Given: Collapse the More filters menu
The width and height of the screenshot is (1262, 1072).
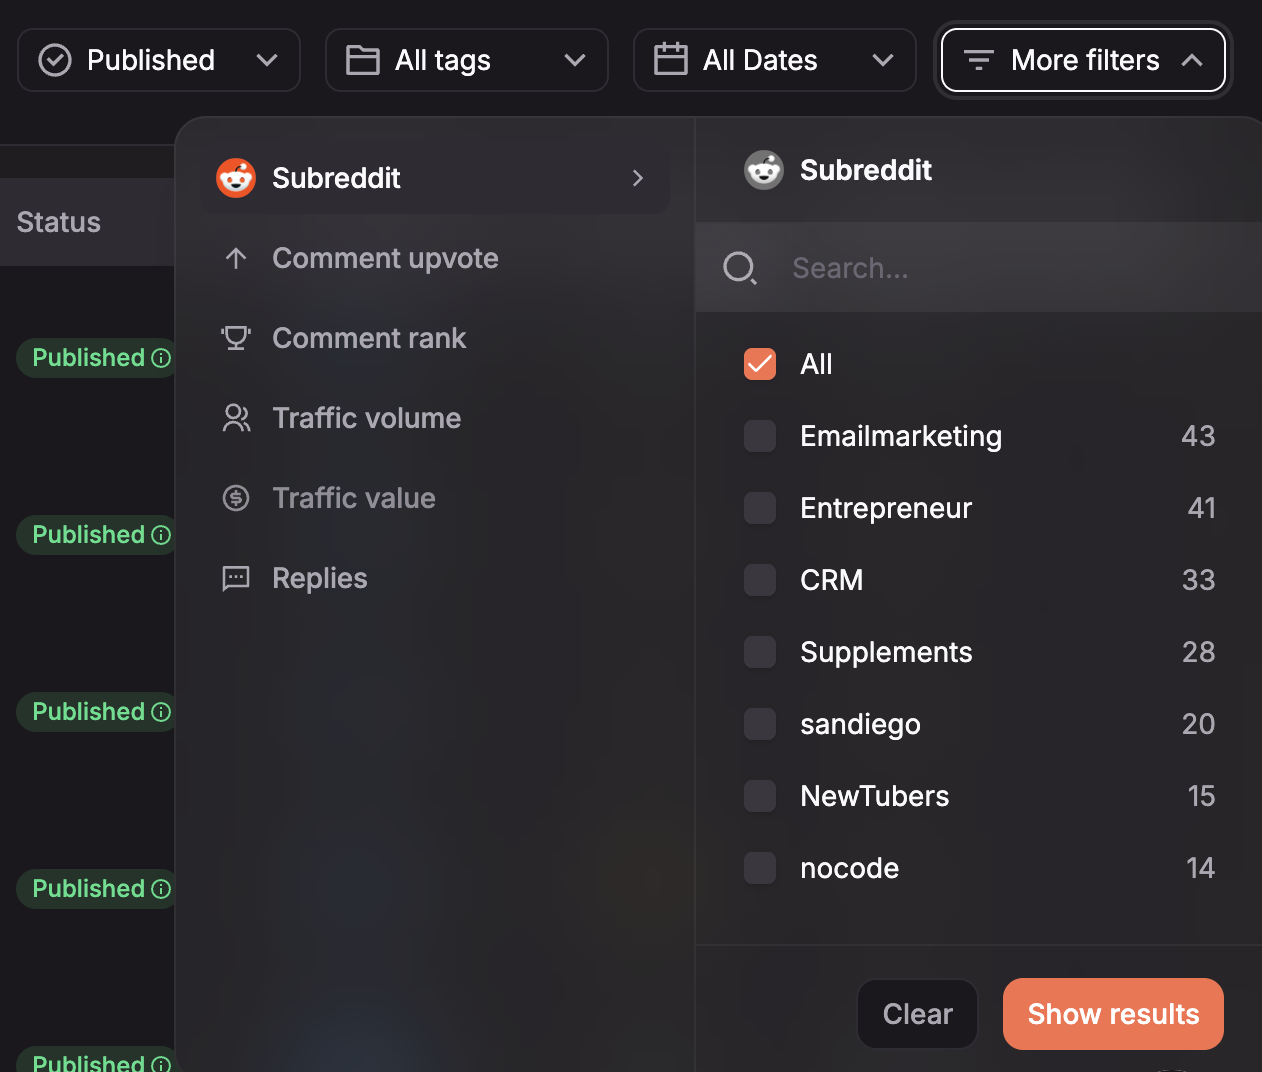Looking at the screenshot, I should pyautogui.click(x=1083, y=60).
